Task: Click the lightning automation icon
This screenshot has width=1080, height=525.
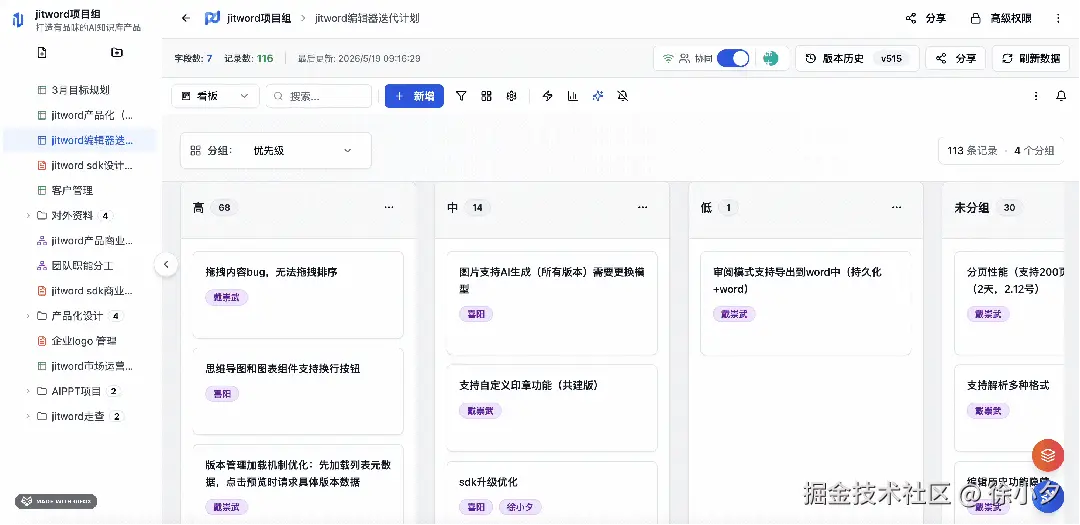Action: [548, 96]
